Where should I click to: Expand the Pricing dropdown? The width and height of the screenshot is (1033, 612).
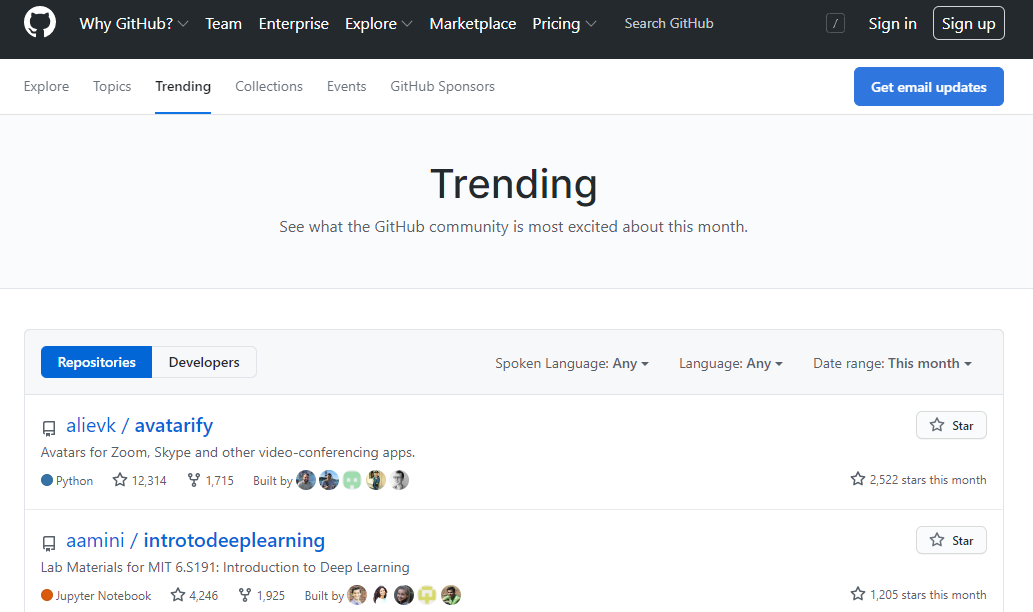pyautogui.click(x=564, y=24)
